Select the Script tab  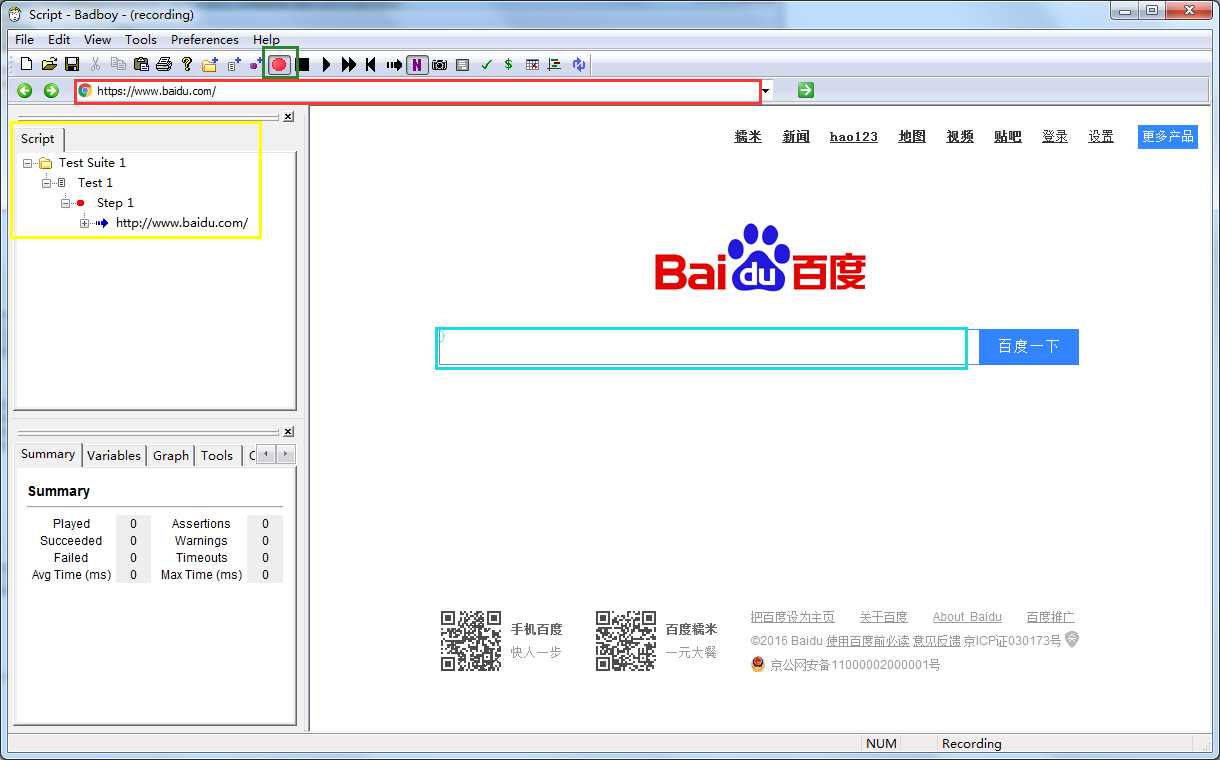tap(38, 138)
